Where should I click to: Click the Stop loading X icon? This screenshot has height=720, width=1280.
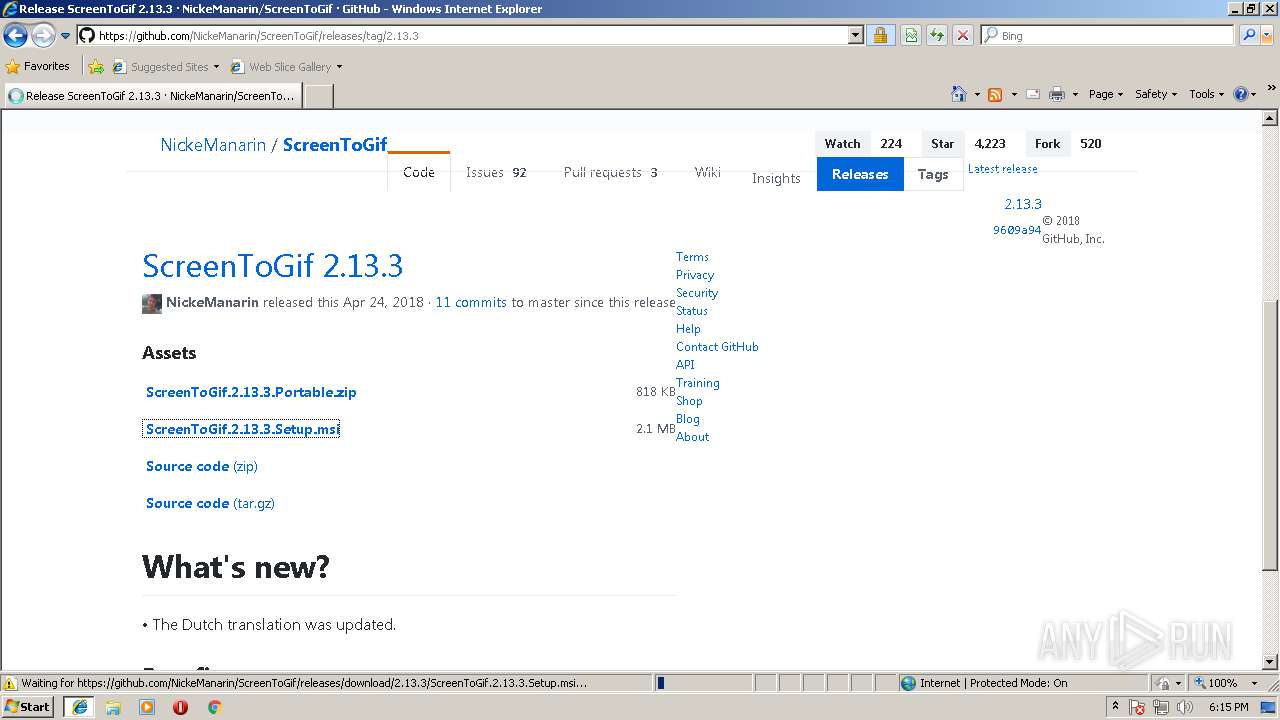[962, 35]
